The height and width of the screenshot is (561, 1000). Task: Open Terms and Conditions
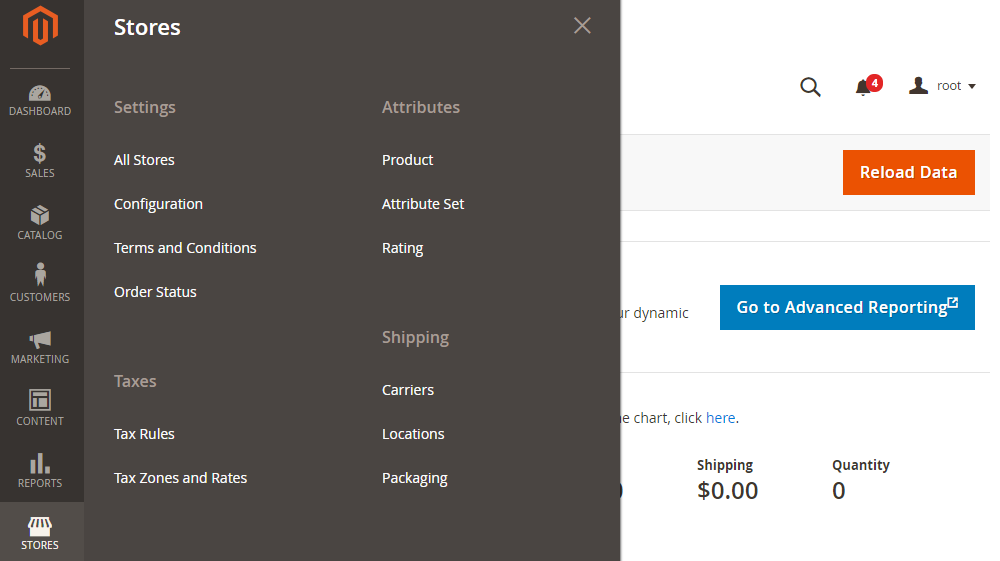185,248
